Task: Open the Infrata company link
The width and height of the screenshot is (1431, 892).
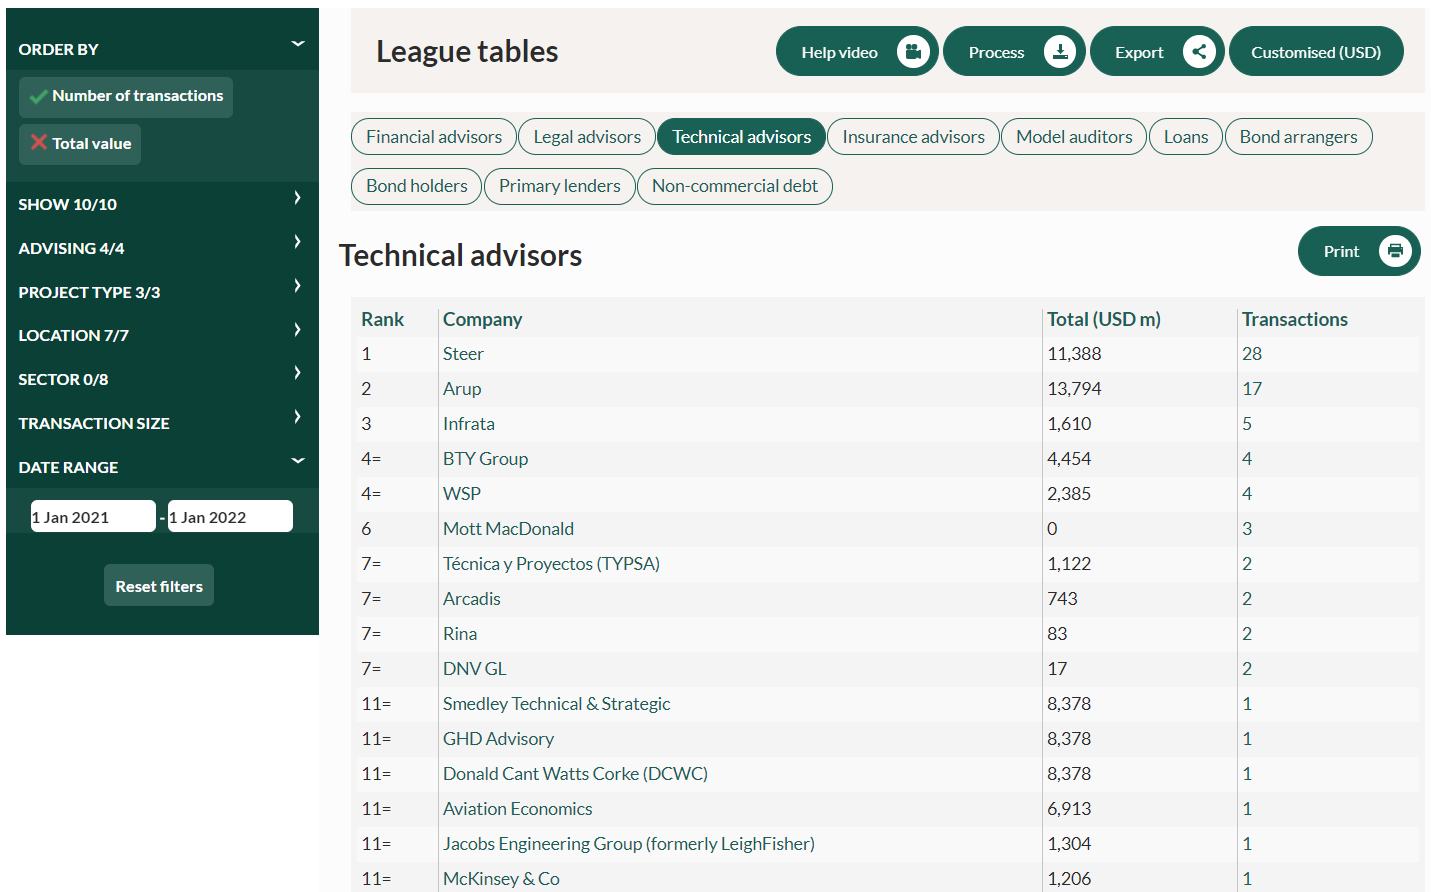Action: pos(469,424)
